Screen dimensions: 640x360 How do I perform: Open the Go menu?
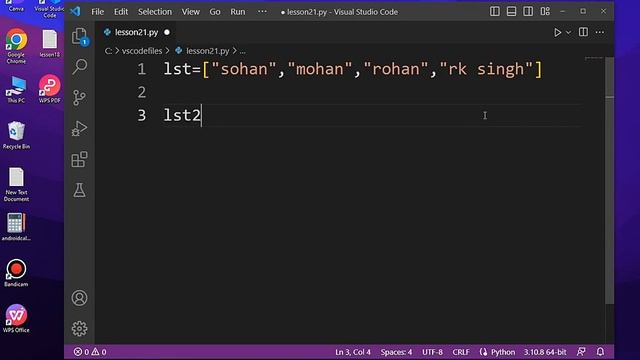coord(215,12)
